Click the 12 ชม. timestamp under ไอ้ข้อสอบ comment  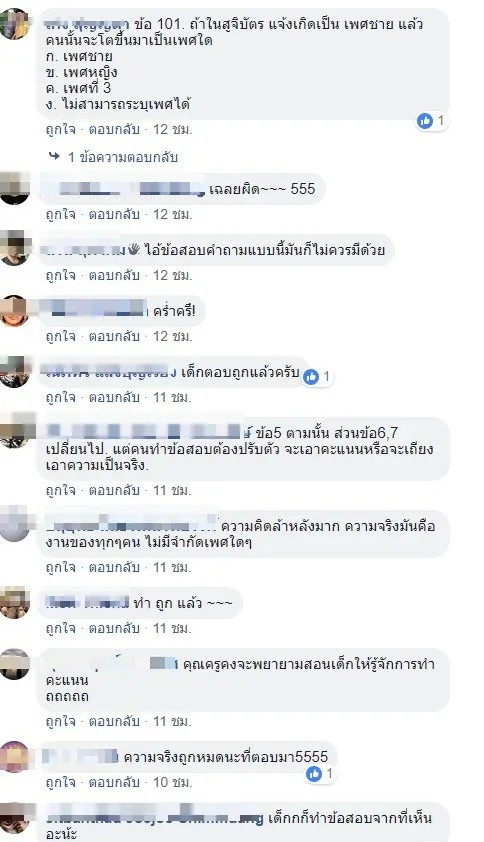172,275
